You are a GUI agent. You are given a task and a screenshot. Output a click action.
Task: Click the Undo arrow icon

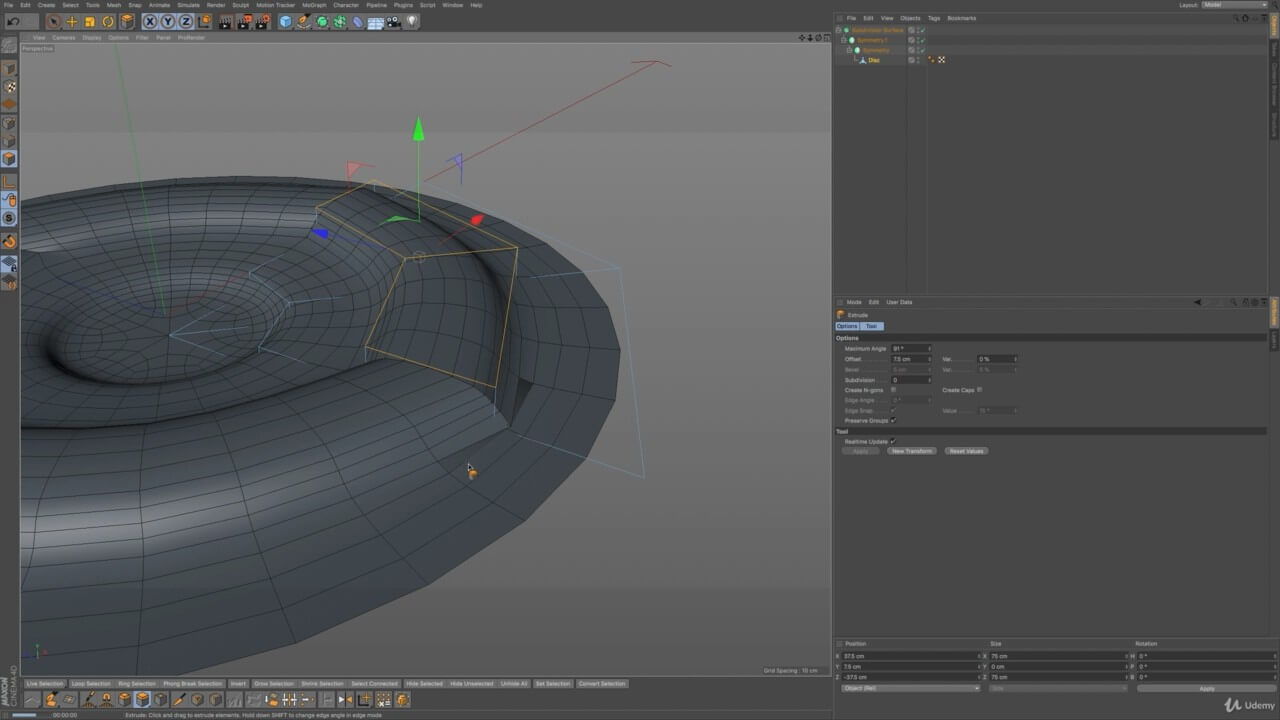pyautogui.click(x=13, y=21)
